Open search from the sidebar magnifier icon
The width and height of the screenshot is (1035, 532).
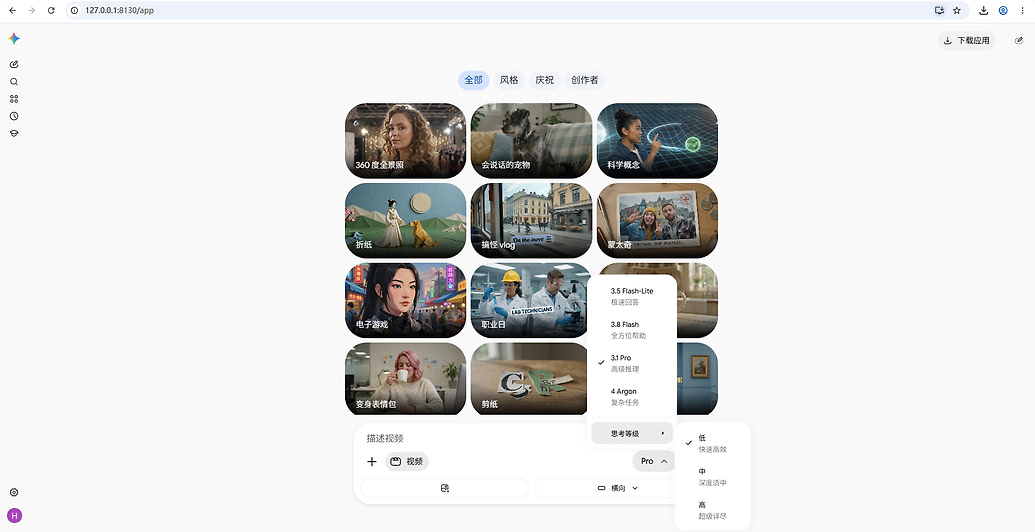pyautogui.click(x=14, y=82)
